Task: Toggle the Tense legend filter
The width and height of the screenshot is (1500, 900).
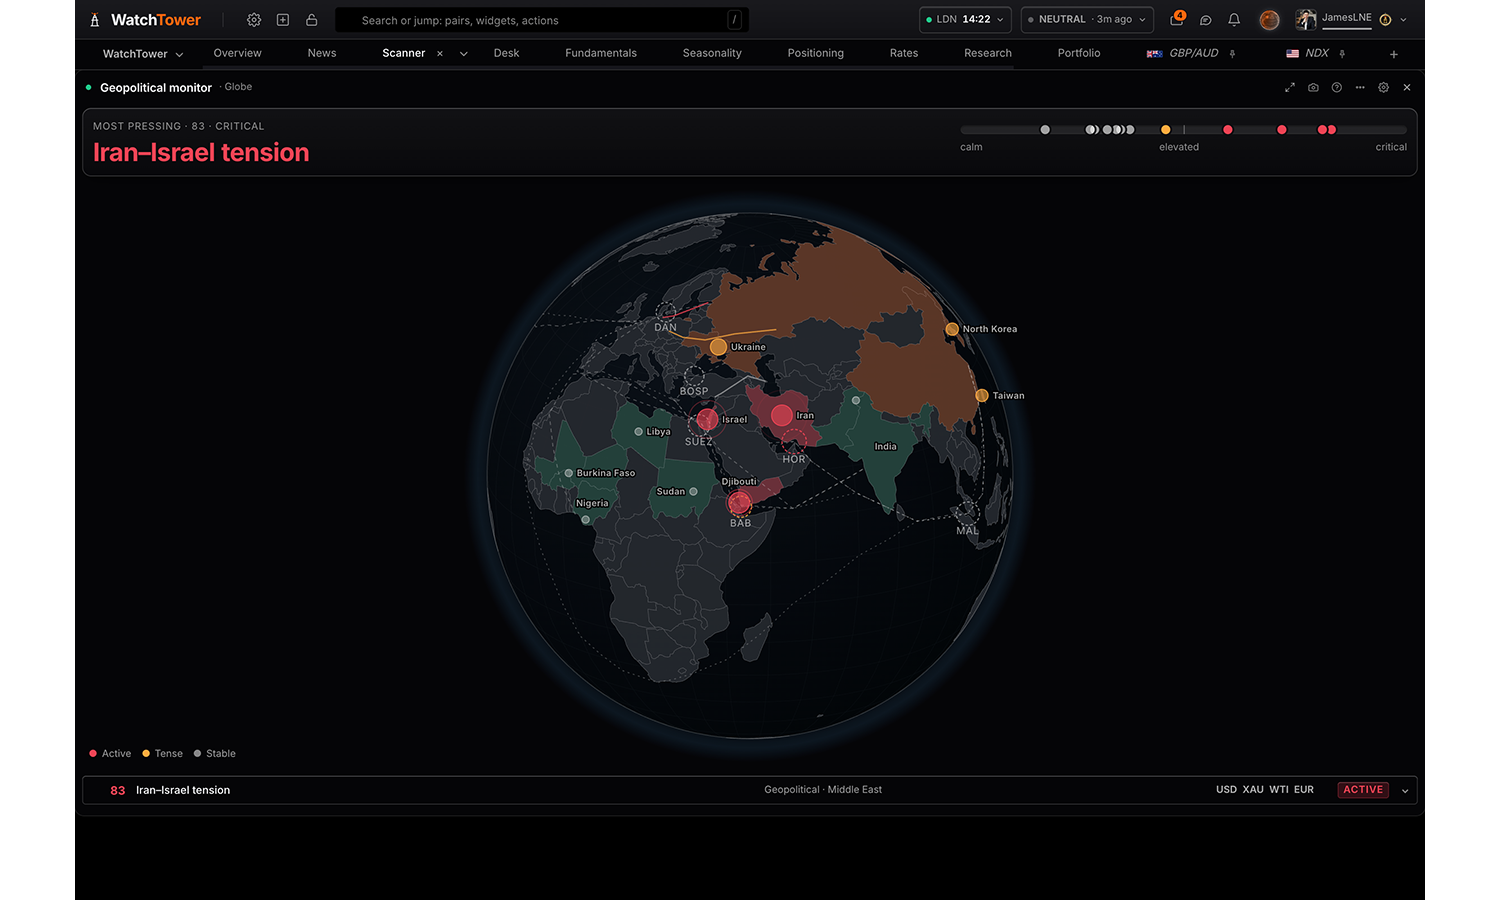Action: (162, 754)
